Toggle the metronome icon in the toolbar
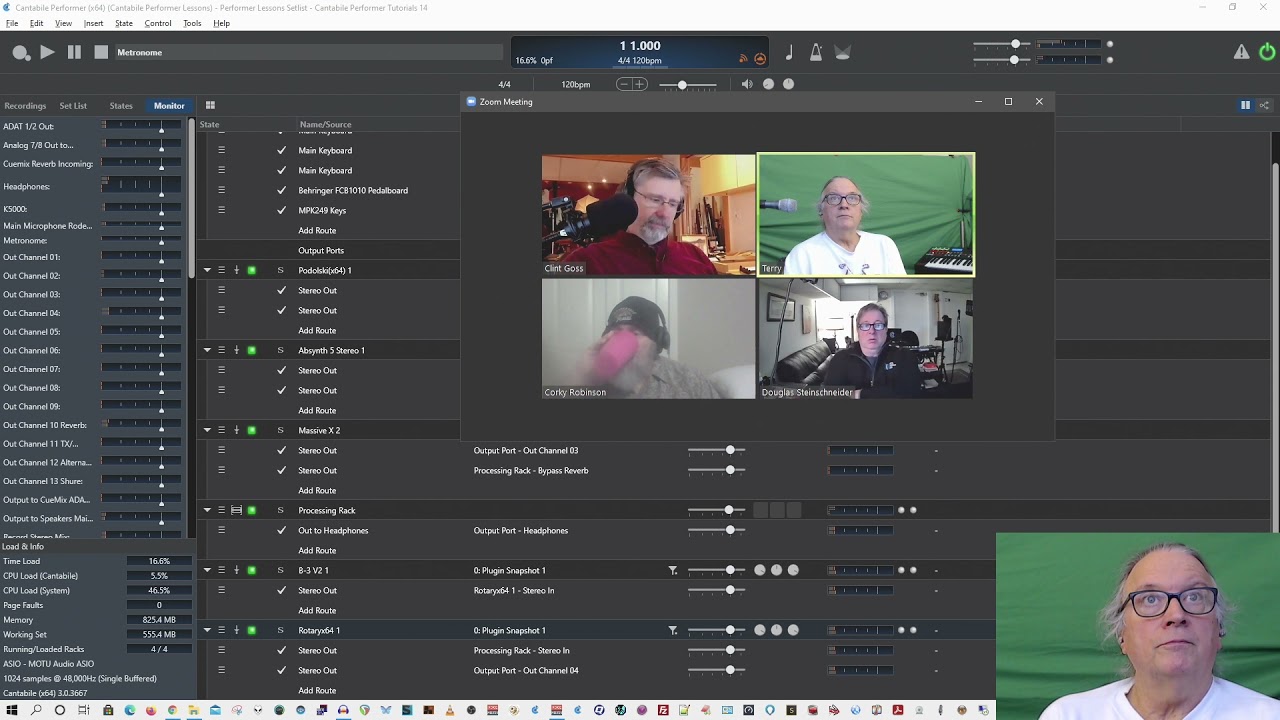The width and height of the screenshot is (1280, 720). pyautogui.click(x=816, y=53)
